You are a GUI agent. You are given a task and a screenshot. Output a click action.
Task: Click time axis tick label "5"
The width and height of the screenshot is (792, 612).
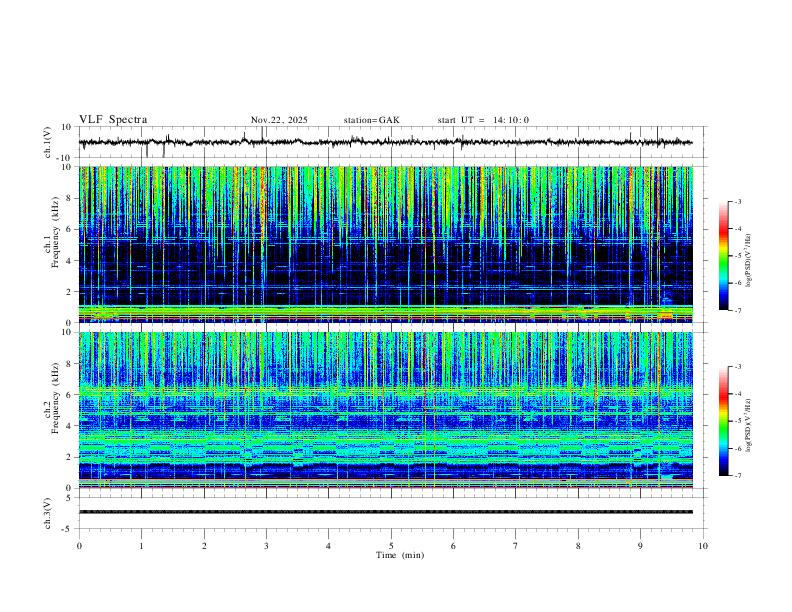[391, 546]
